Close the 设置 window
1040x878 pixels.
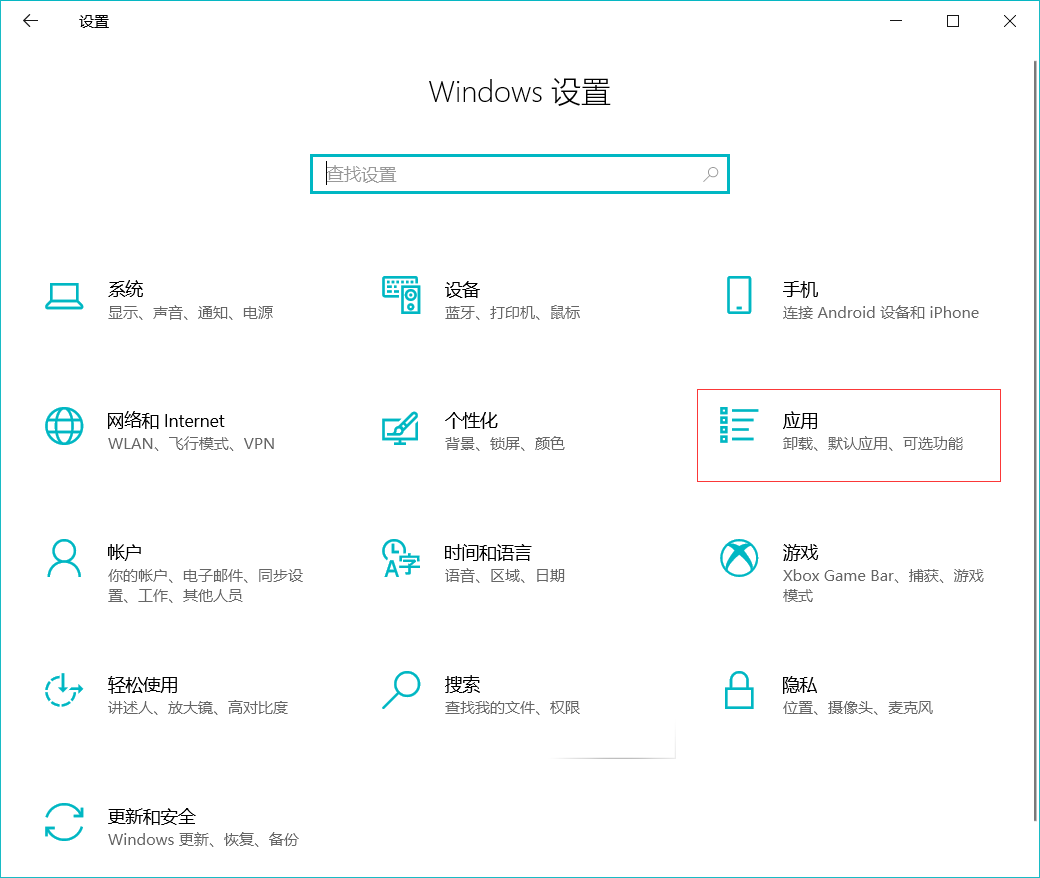[x=1010, y=21]
